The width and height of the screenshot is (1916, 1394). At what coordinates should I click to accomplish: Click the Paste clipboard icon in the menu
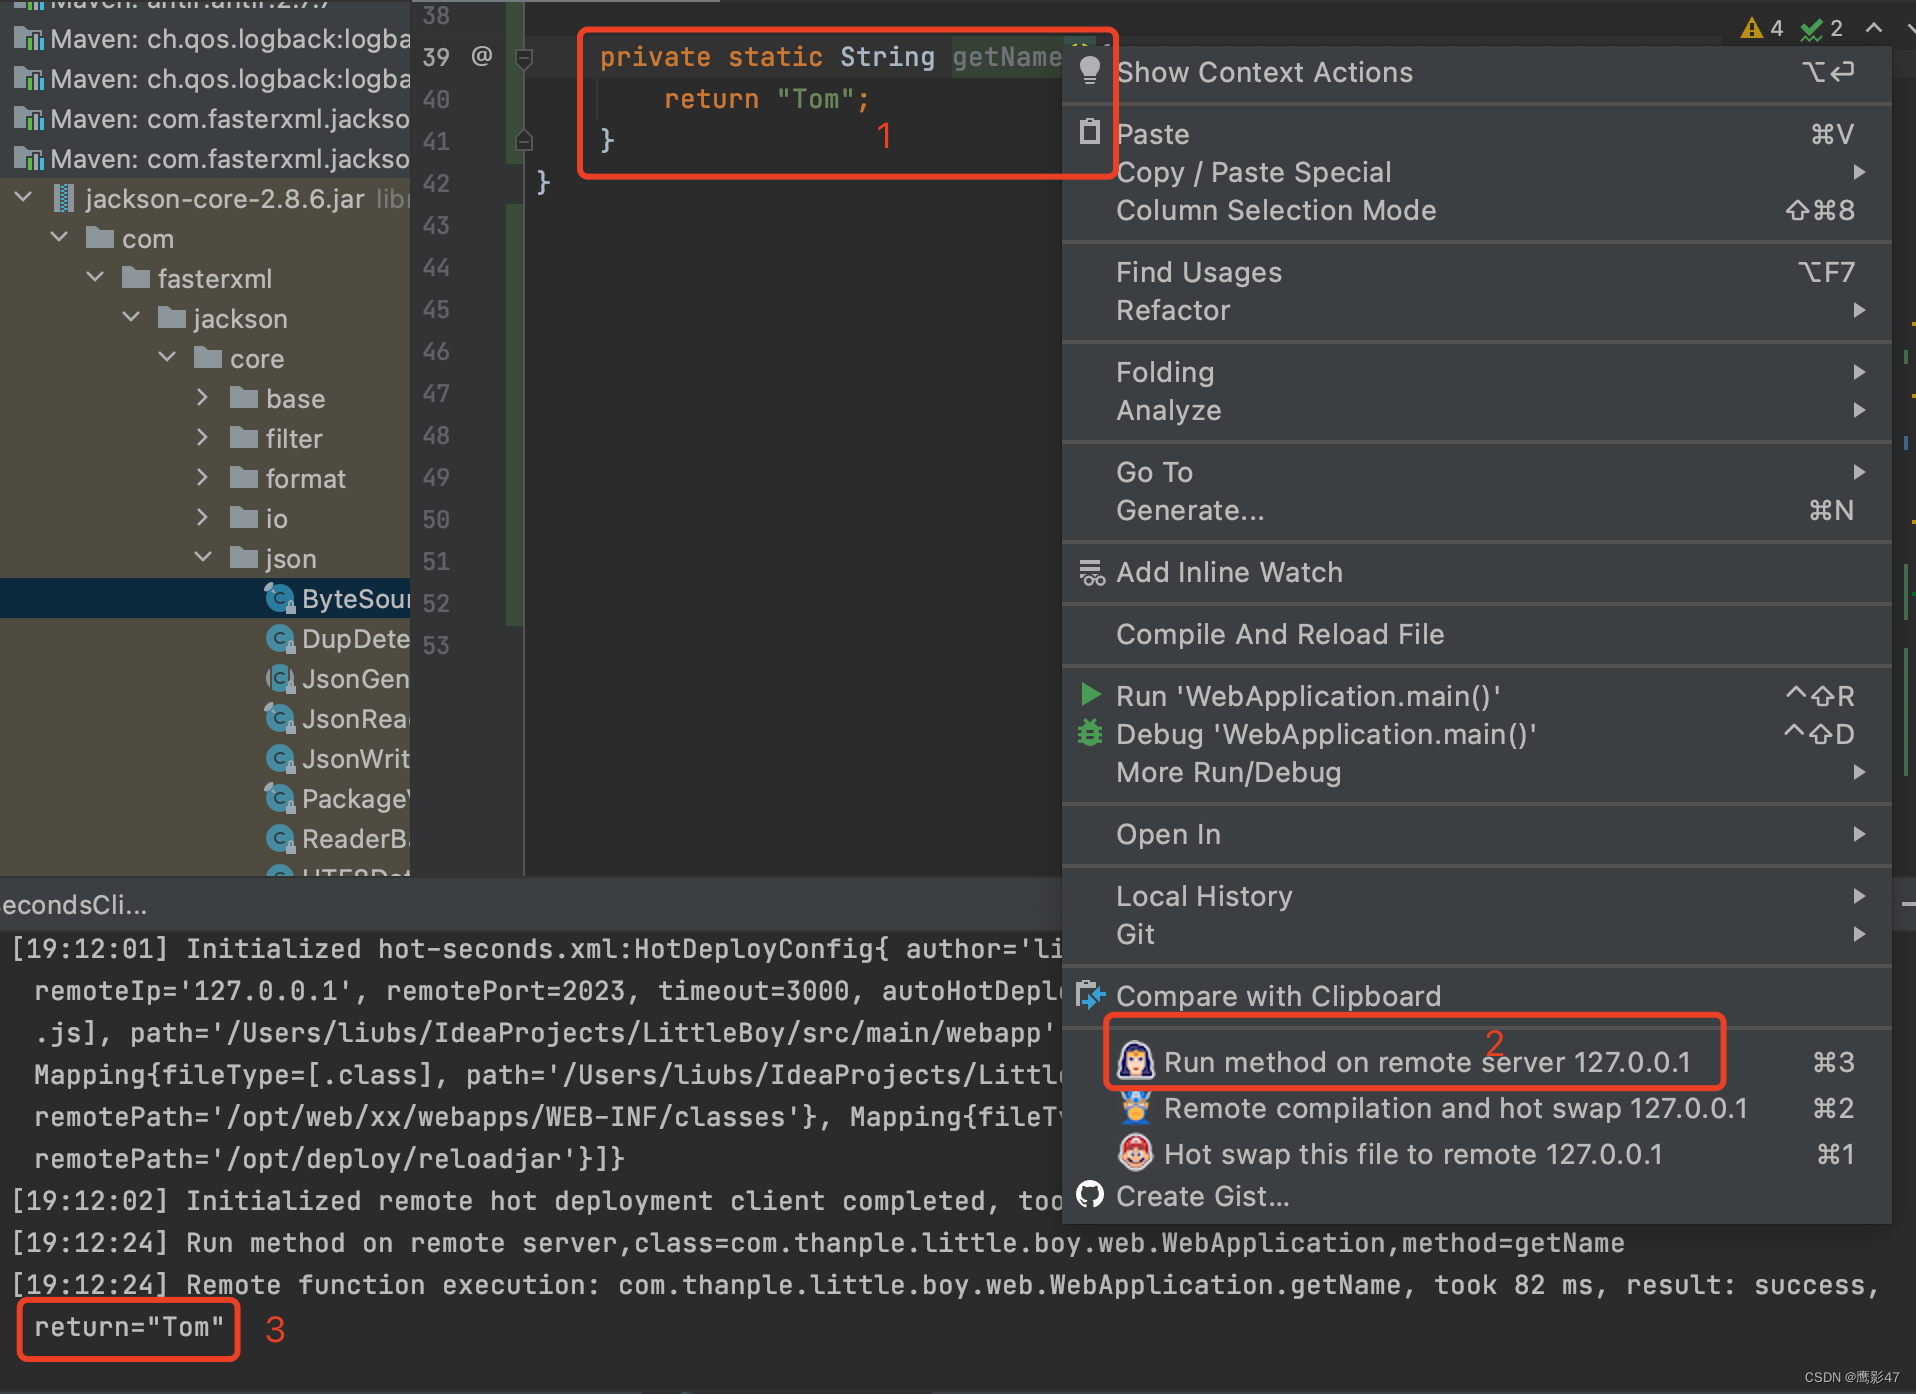pos(1089,132)
